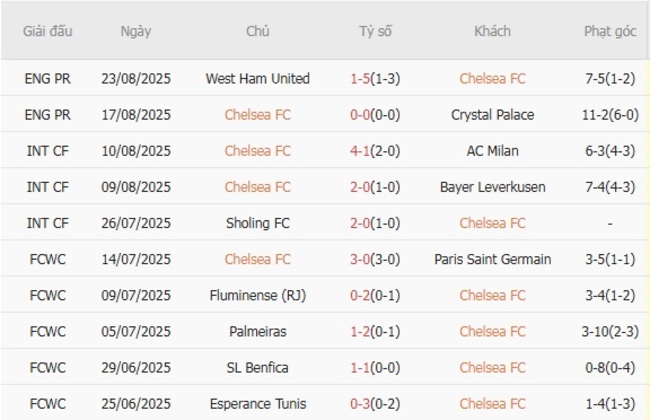Select the 11-2(6-0) corner kicks cell
The width and height of the screenshot is (650, 420).
(609, 114)
